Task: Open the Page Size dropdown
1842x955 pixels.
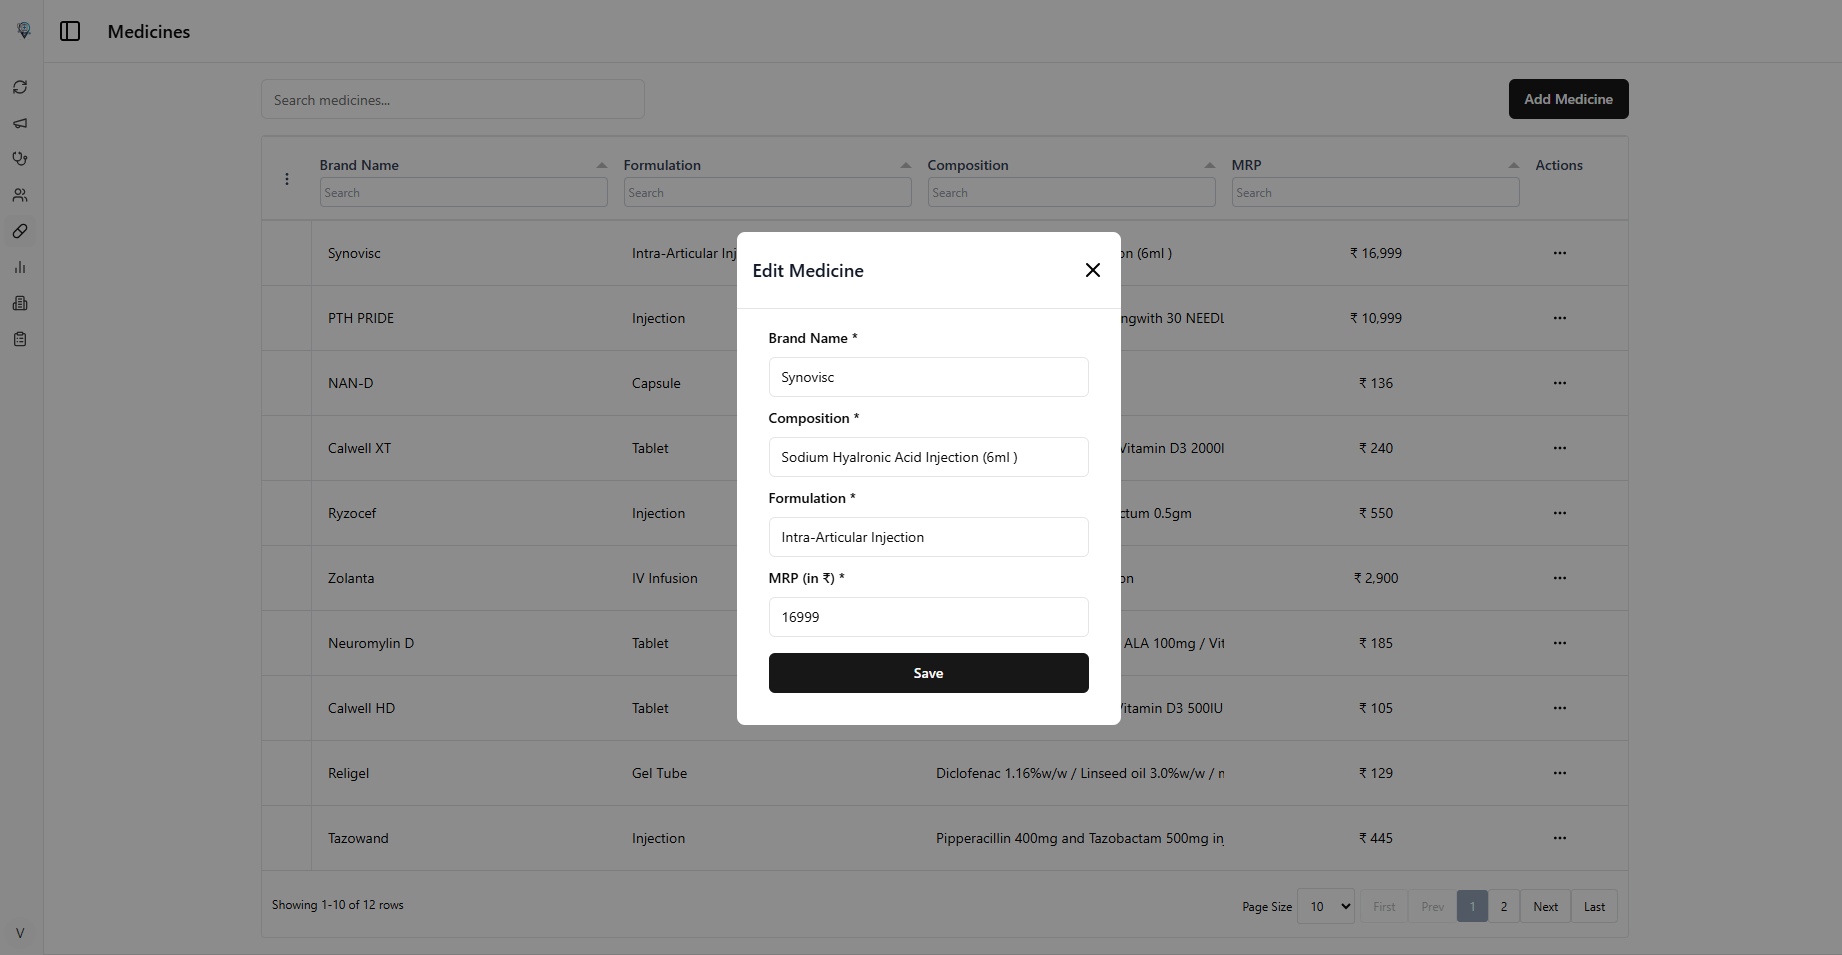Action: tap(1325, 906)
